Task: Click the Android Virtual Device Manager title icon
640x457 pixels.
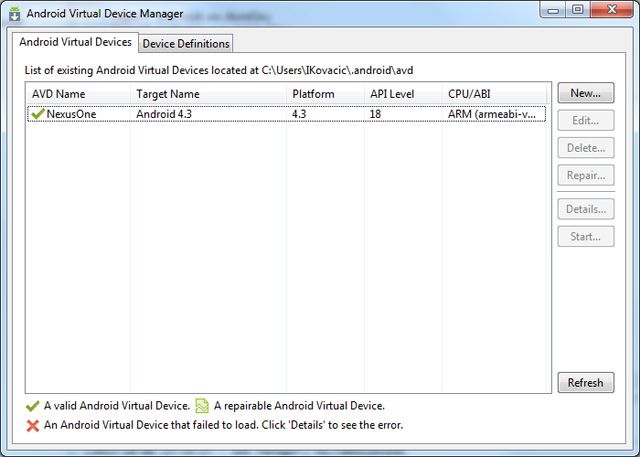Action: pos(15,13)
